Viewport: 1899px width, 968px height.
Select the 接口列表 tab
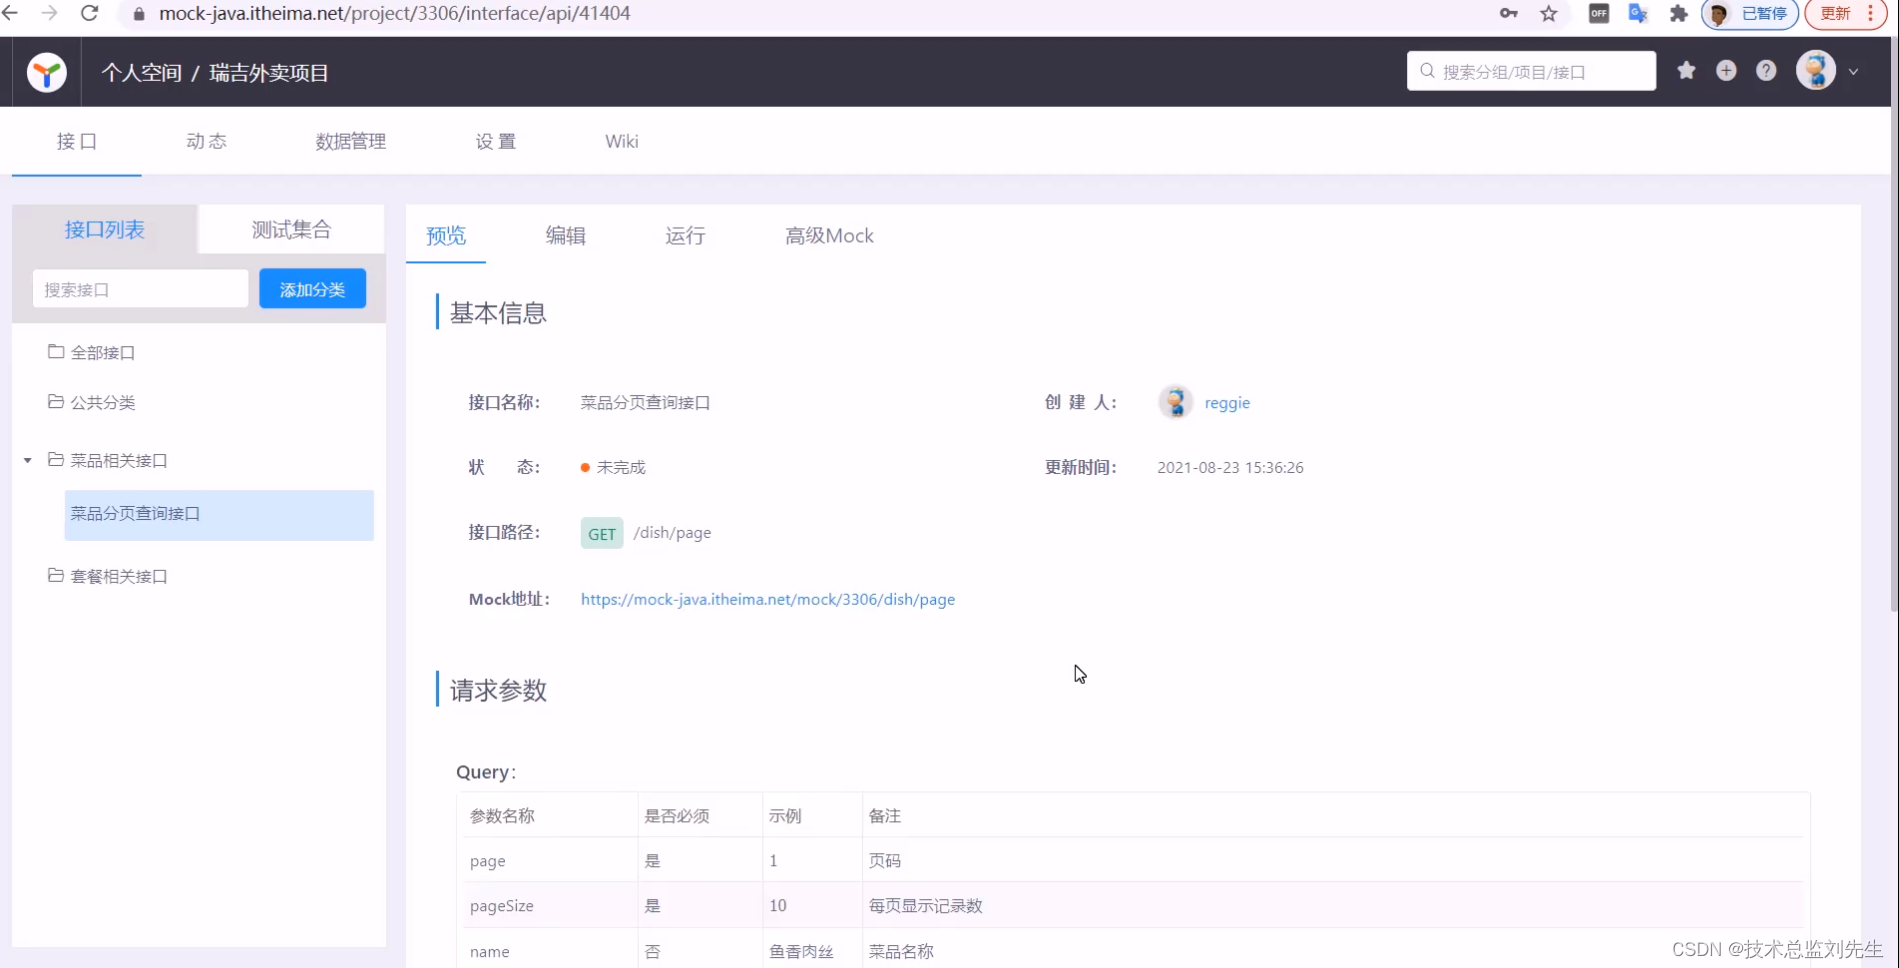pos(105,230)
